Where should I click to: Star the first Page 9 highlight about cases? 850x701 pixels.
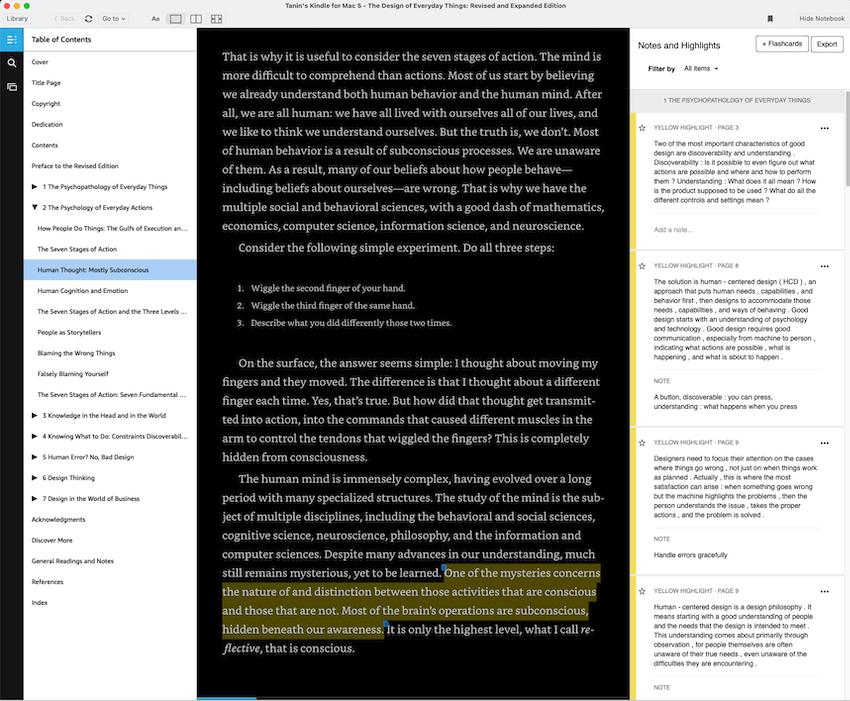tap(642, 443)
